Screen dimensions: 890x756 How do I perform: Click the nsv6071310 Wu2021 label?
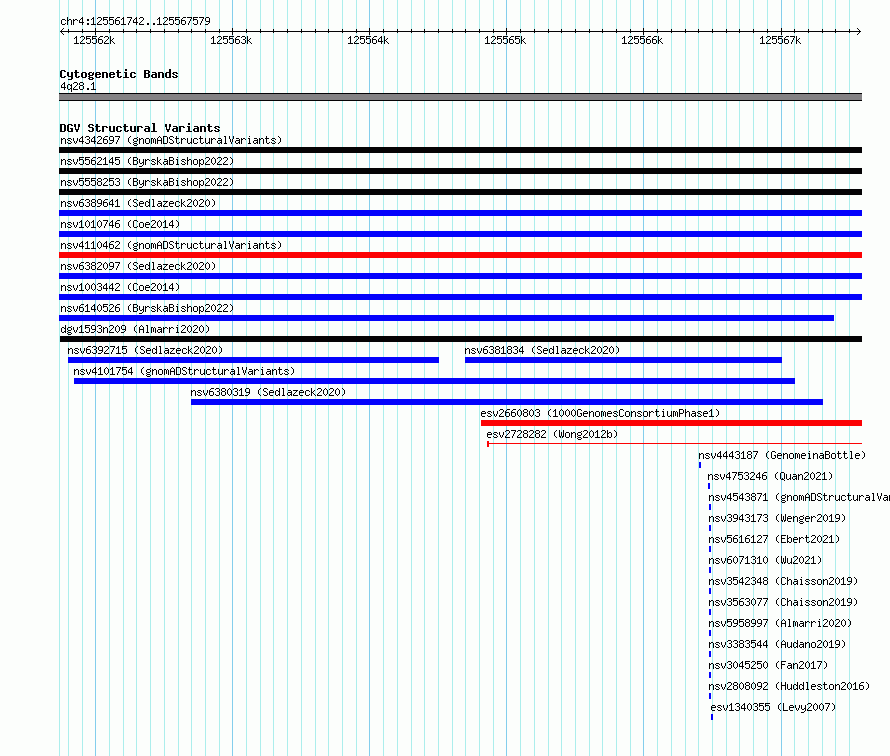click(765, 560)
